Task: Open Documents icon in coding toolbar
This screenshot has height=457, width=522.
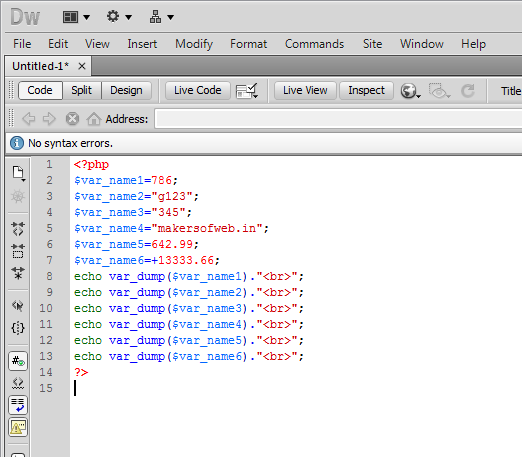Action: click(x=18, y=173)
